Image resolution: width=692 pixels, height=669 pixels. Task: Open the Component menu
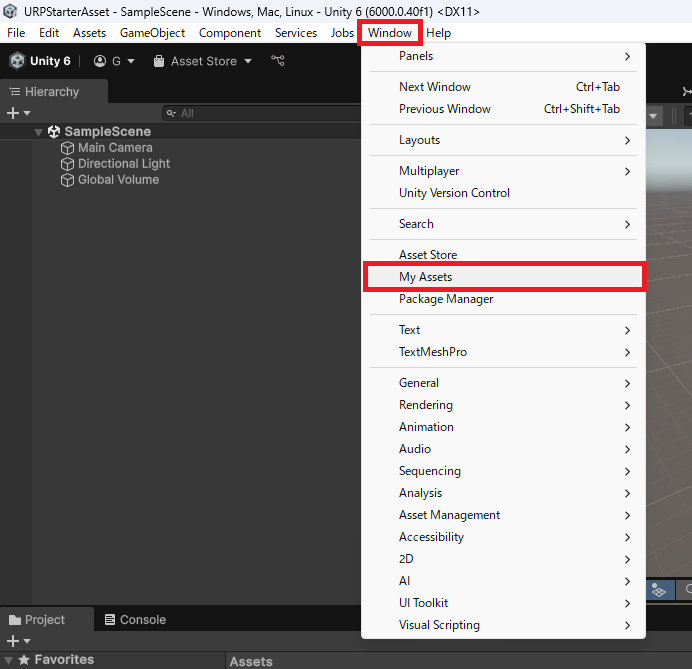[x=229, y=33]
